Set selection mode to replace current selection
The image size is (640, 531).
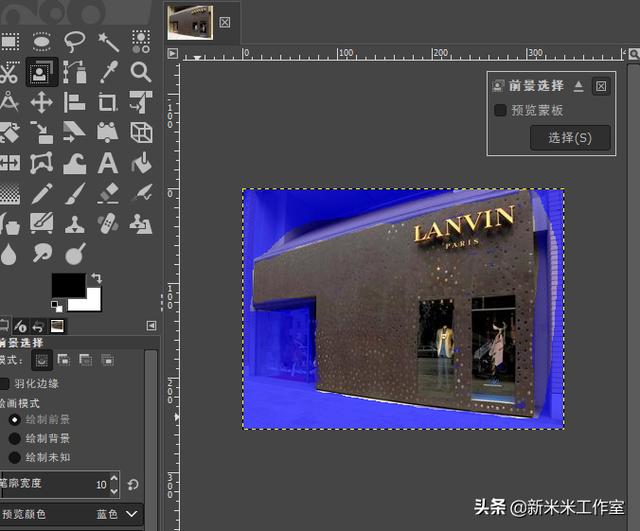pos(42,360)
